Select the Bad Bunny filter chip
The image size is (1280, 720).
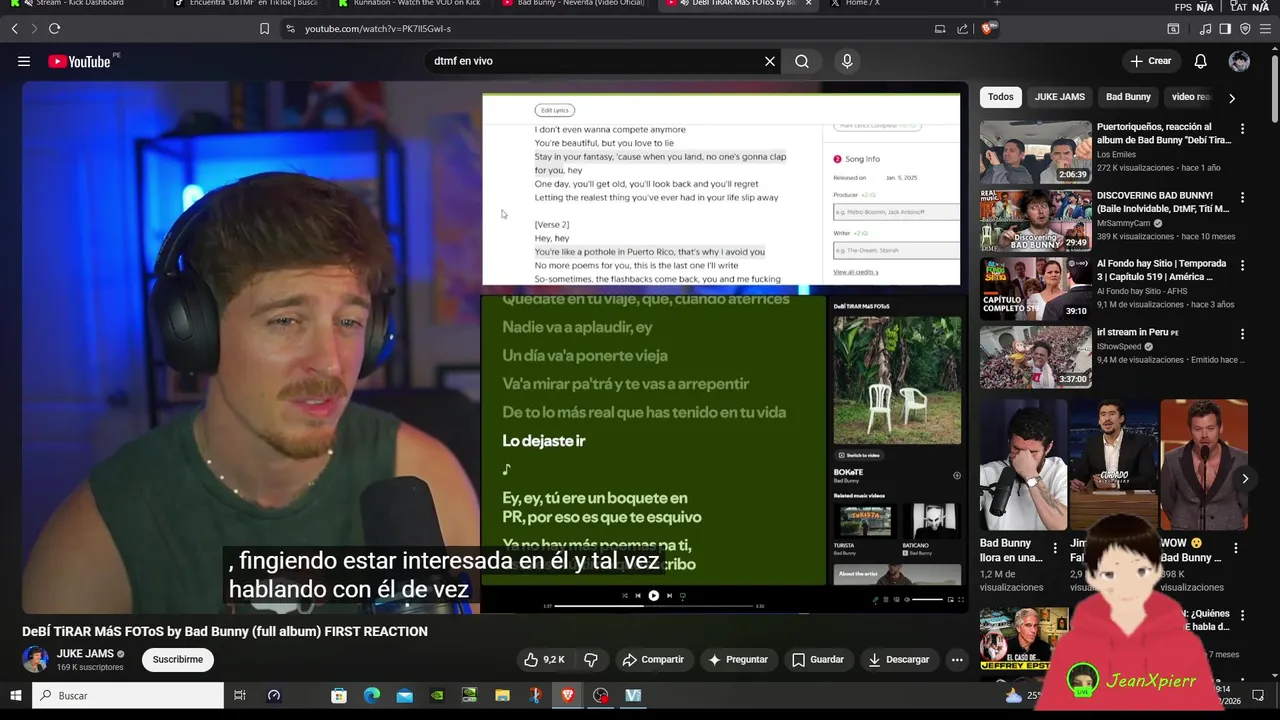tap(1128, 97)
